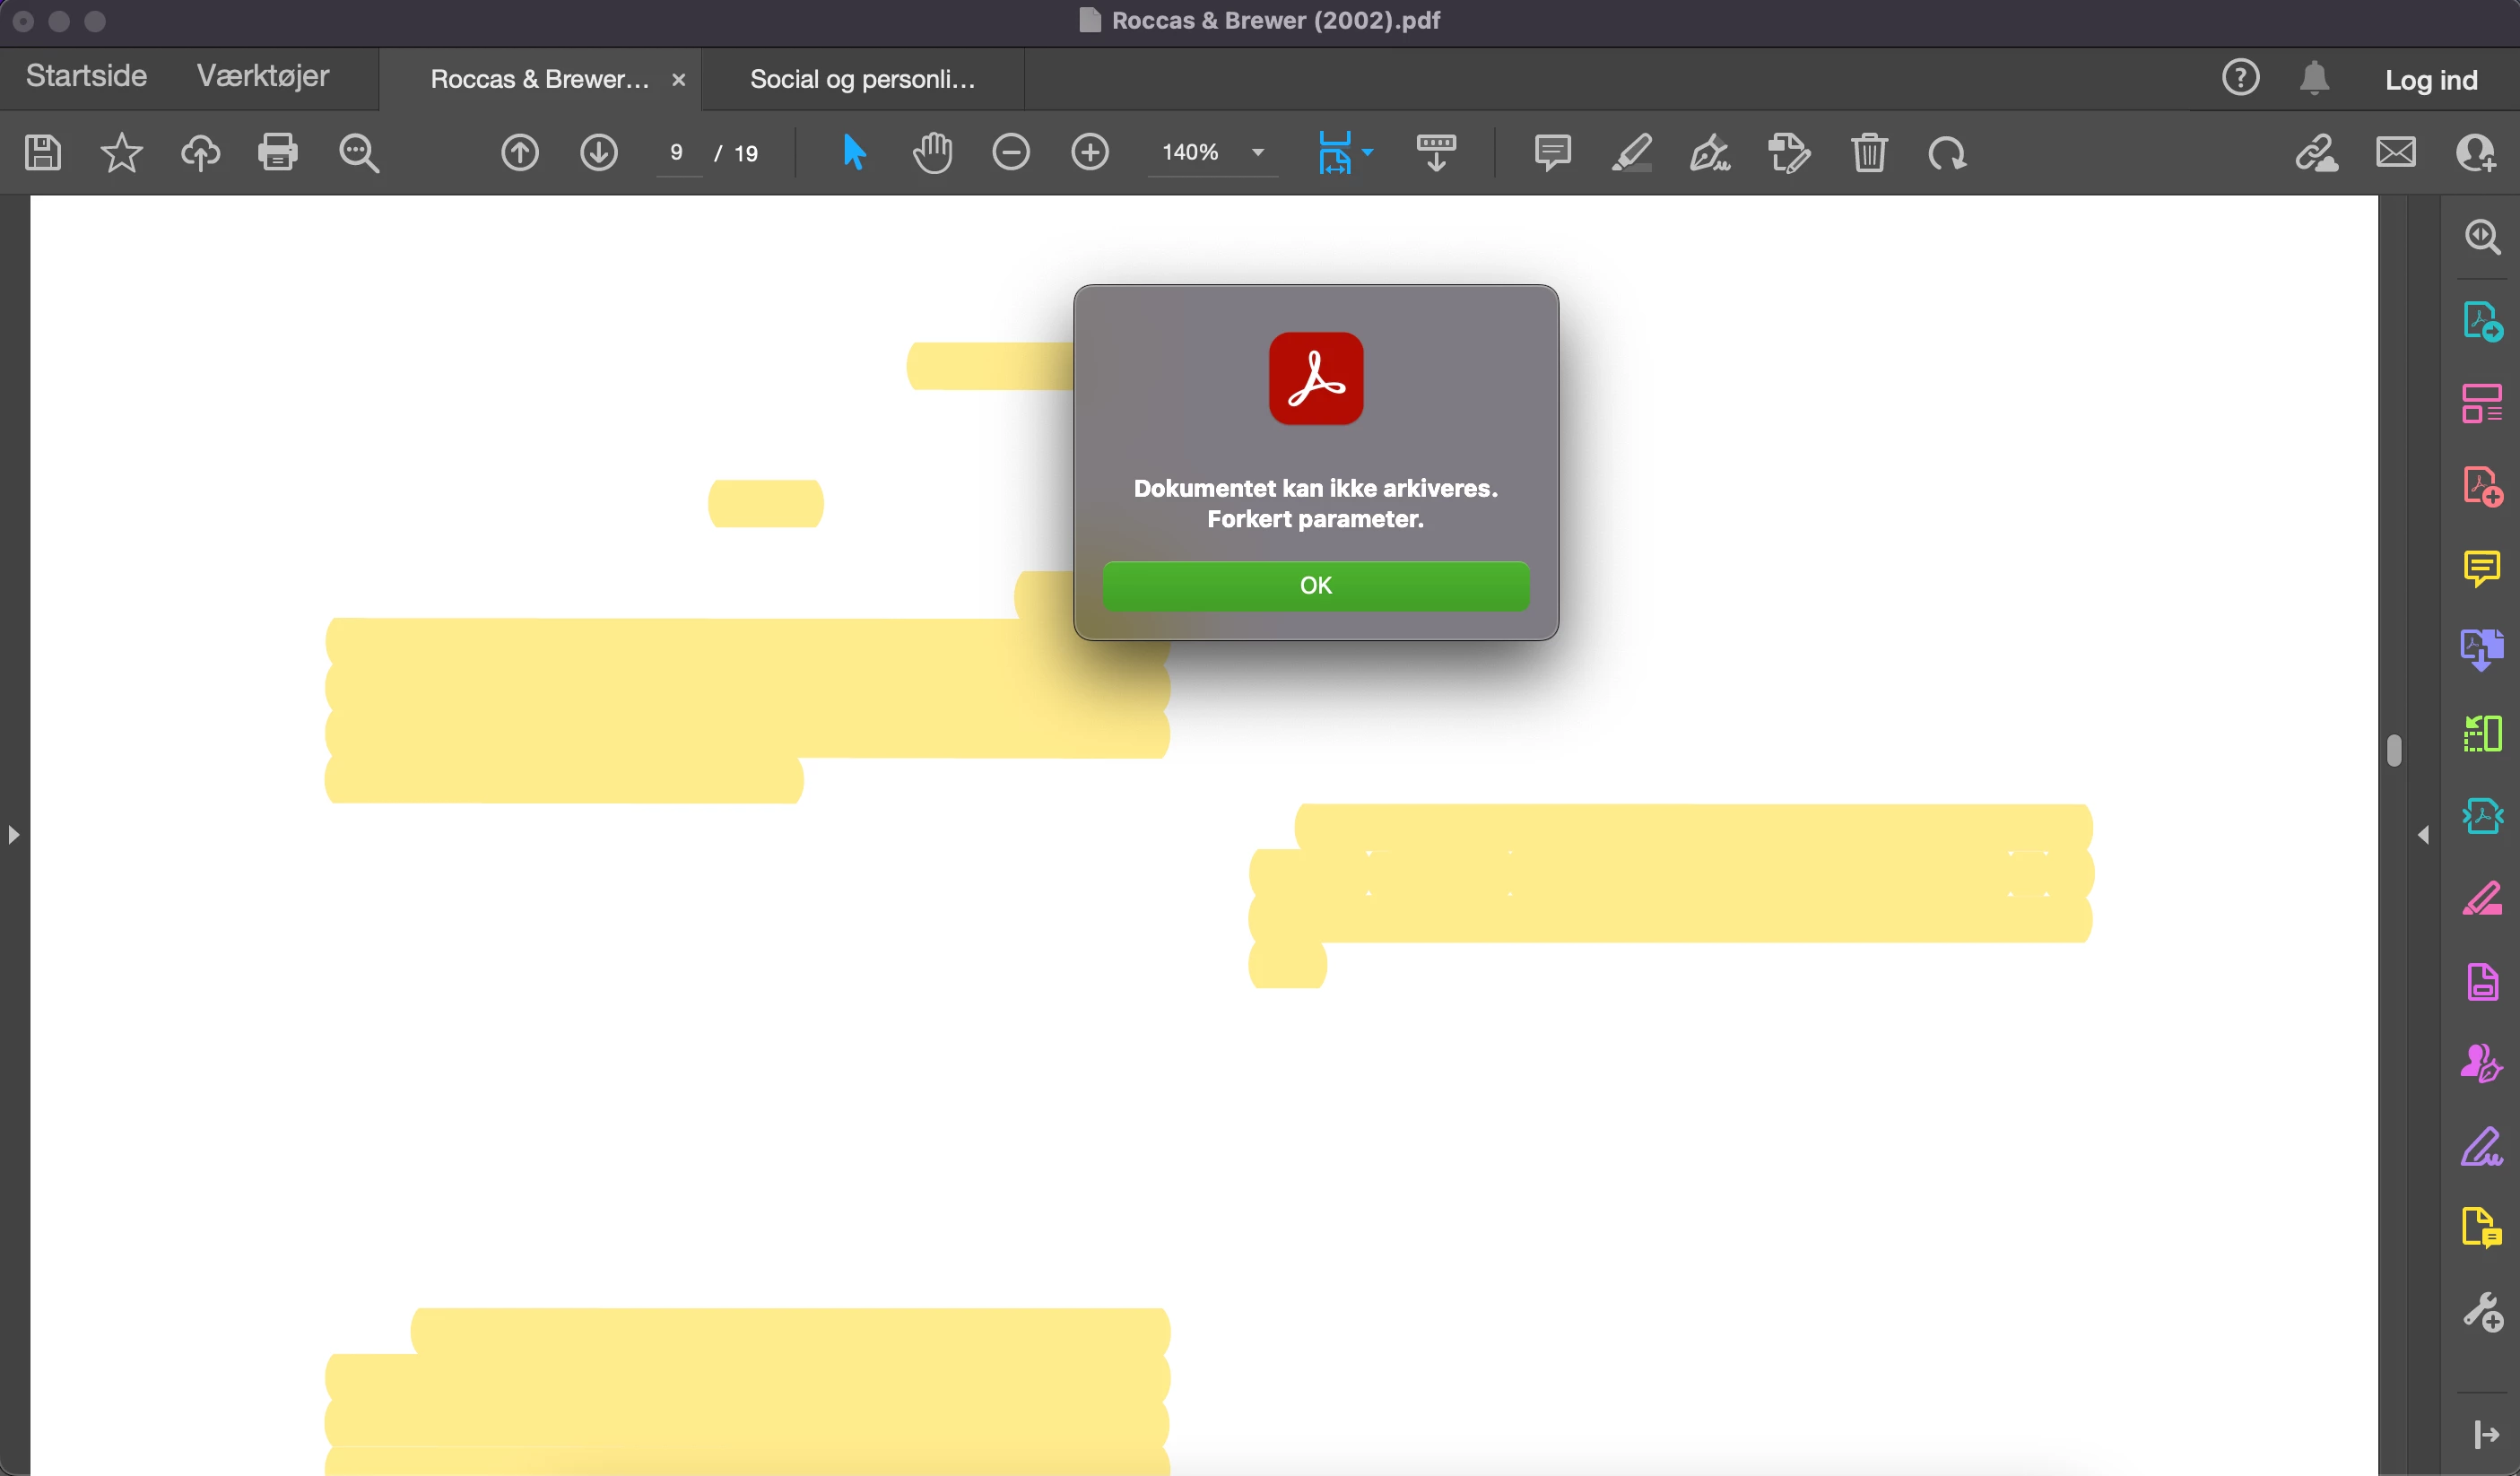
Task: Add a sticky note comment
Action: click(x=1552, y=153)
